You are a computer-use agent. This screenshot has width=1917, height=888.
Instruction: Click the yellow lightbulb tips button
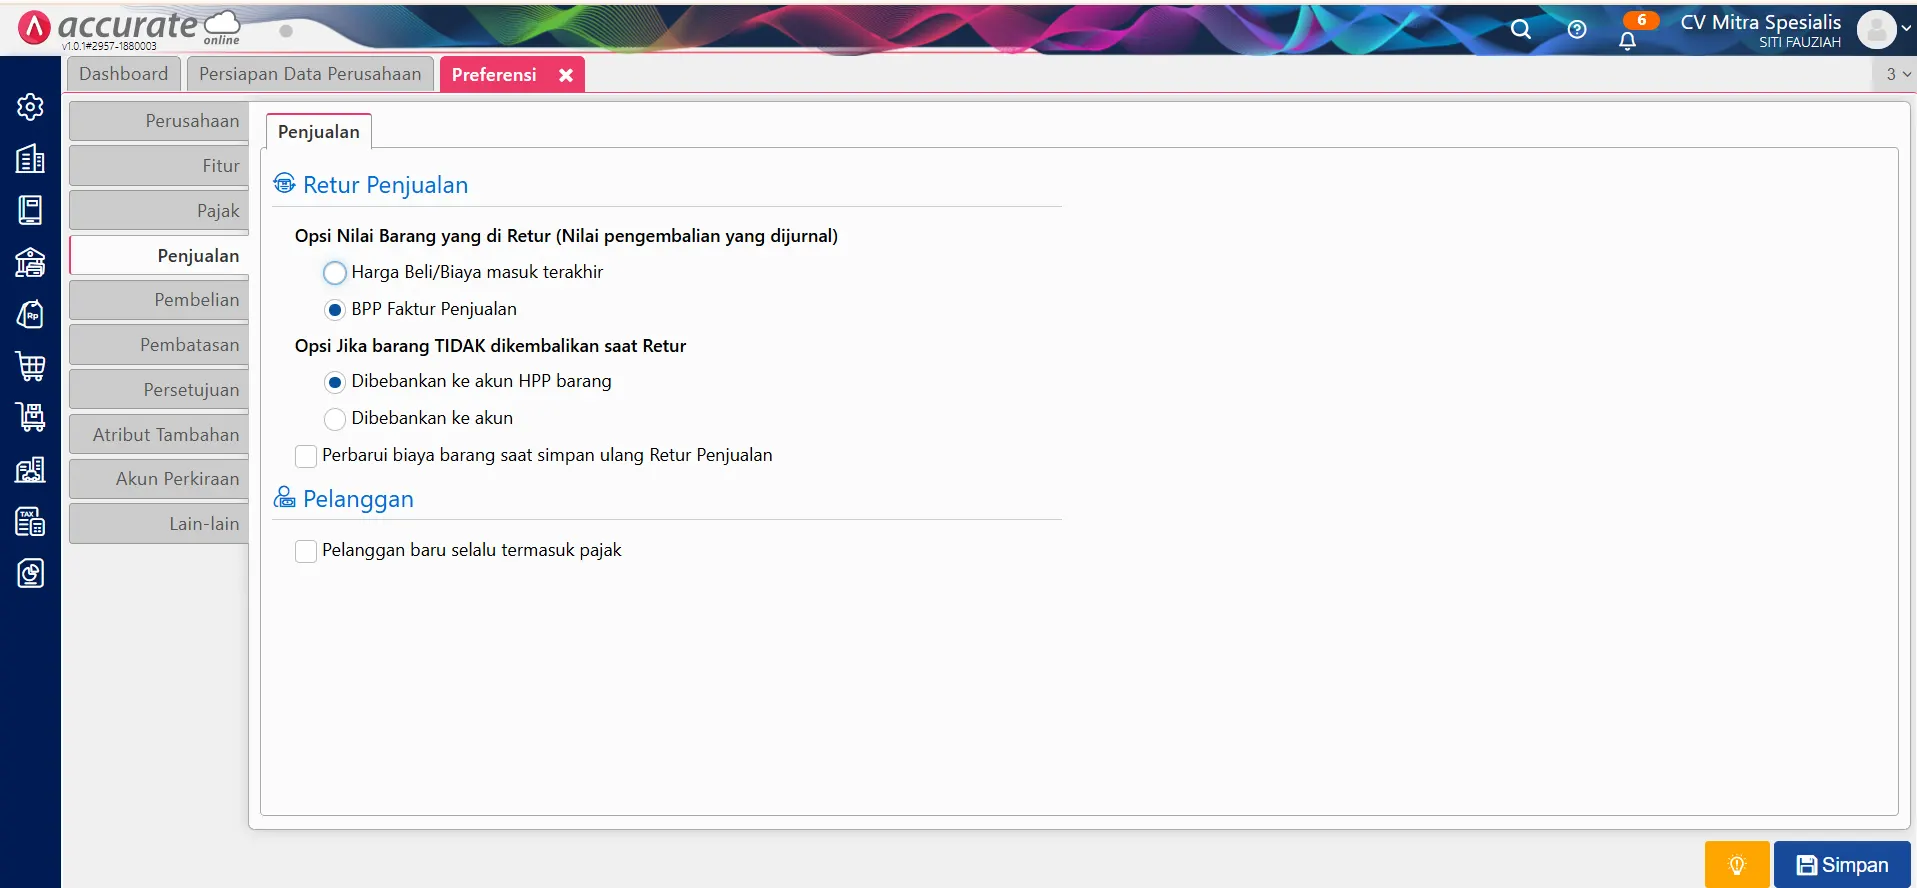[x=1736, y=864]
